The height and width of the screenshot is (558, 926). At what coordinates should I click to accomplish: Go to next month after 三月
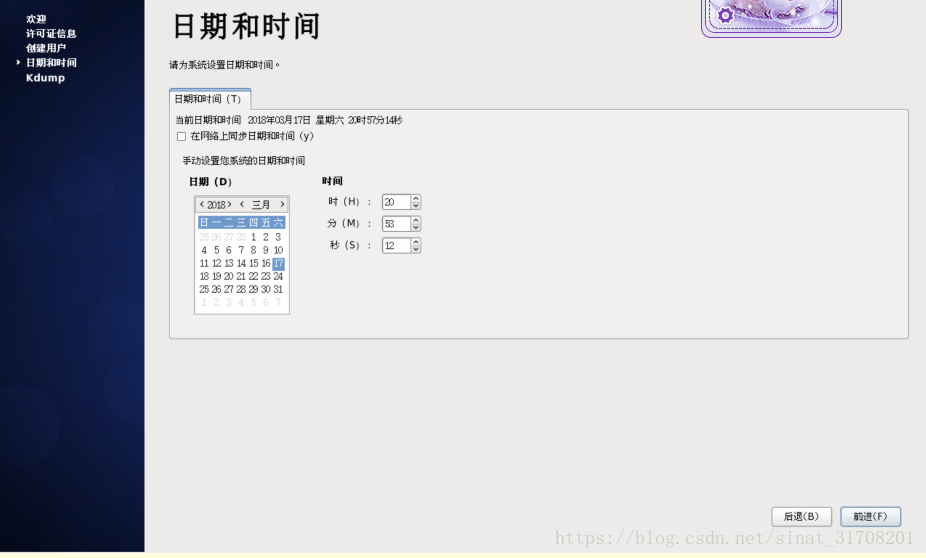[282, 204]
